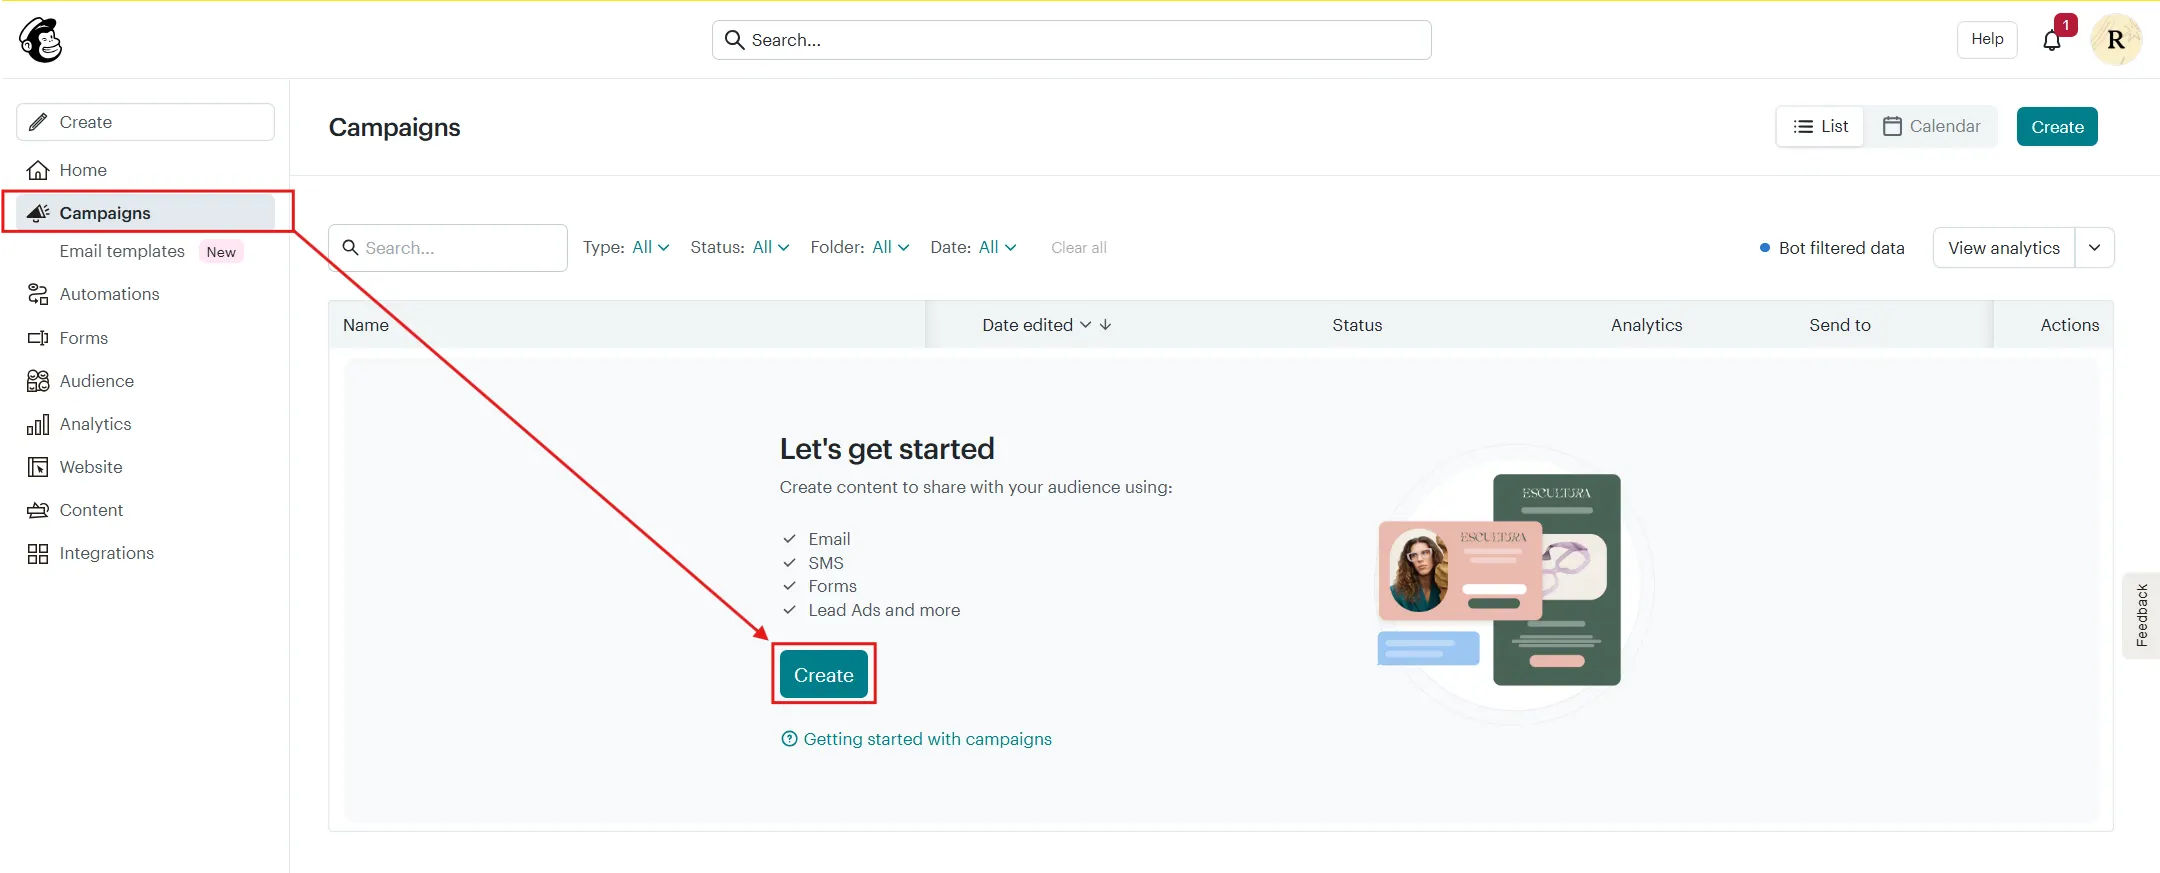
Task: Click Clear all filters link
Action: (1079, 247)
